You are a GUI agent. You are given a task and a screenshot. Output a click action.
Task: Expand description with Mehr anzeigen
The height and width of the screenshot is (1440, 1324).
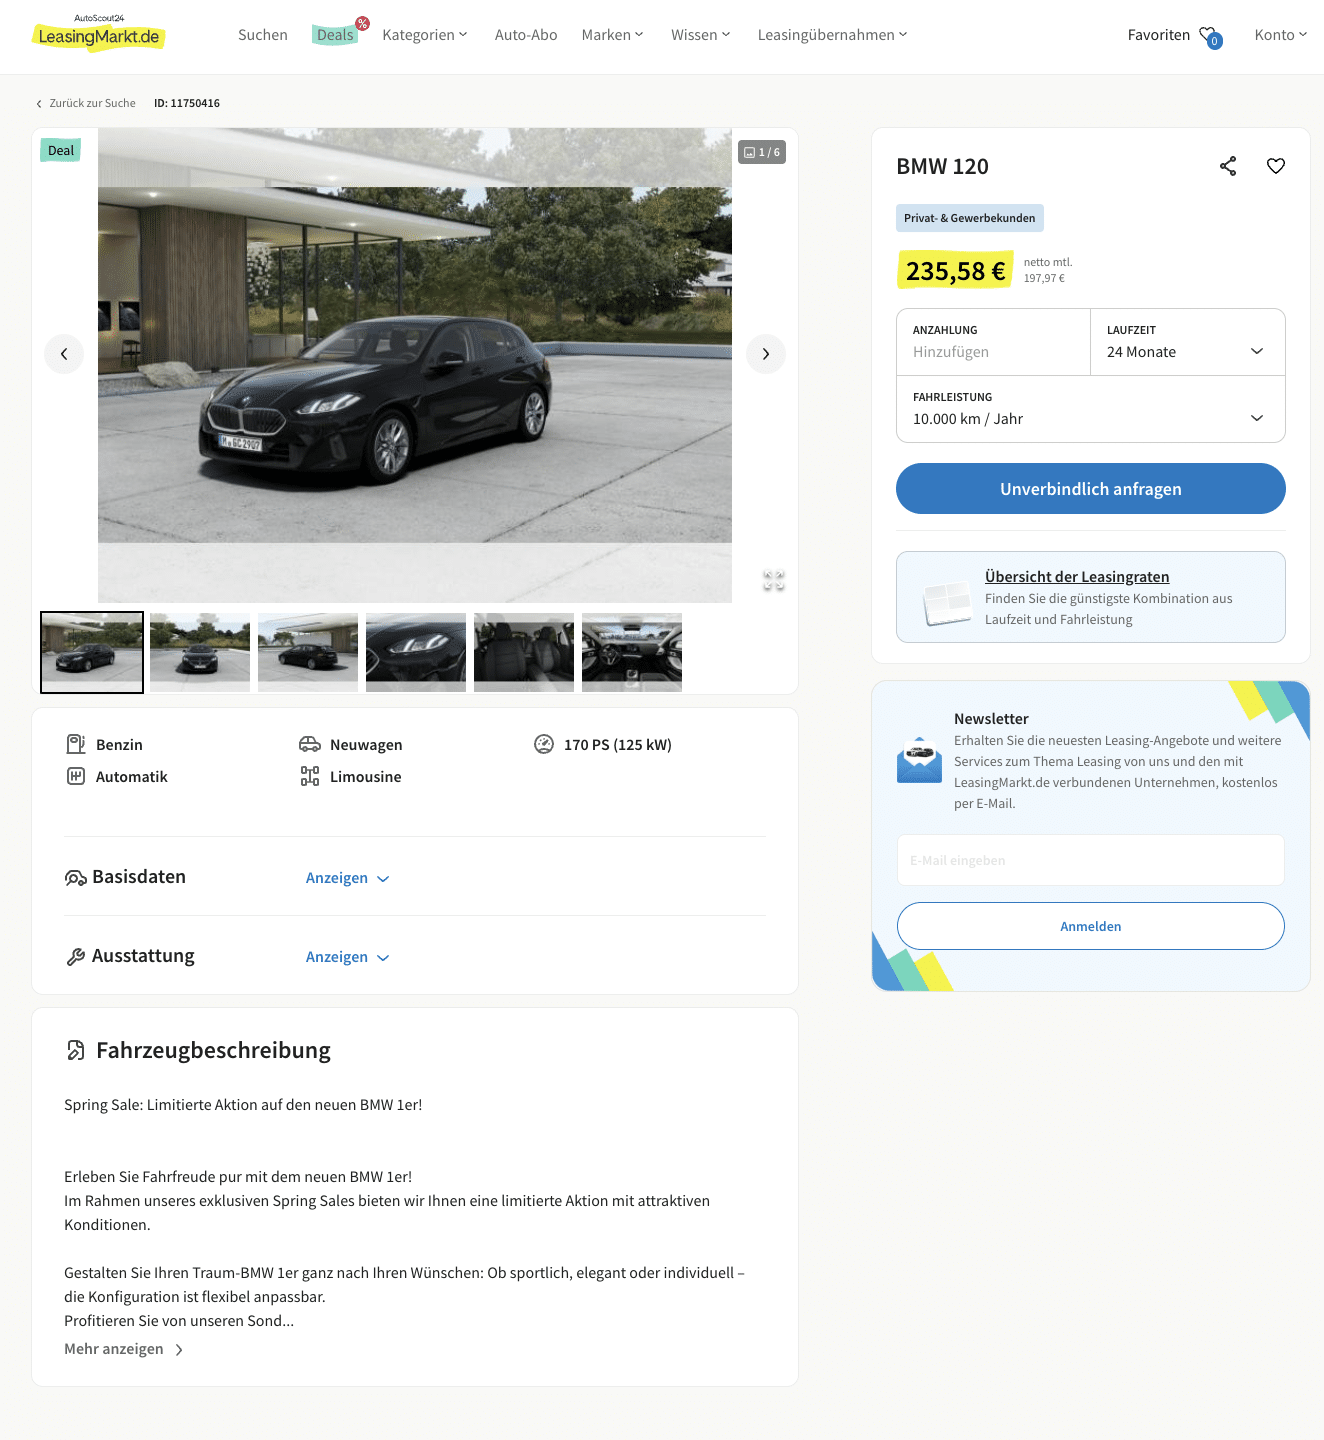point(124,1349)
